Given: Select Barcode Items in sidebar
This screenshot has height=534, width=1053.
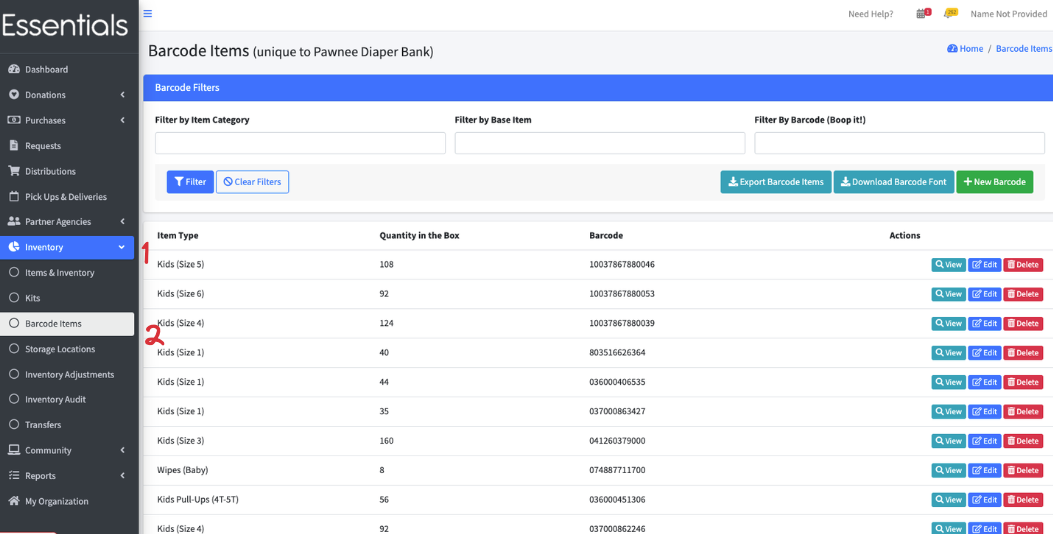Looking at the screenshot, I should click(67, 324).
